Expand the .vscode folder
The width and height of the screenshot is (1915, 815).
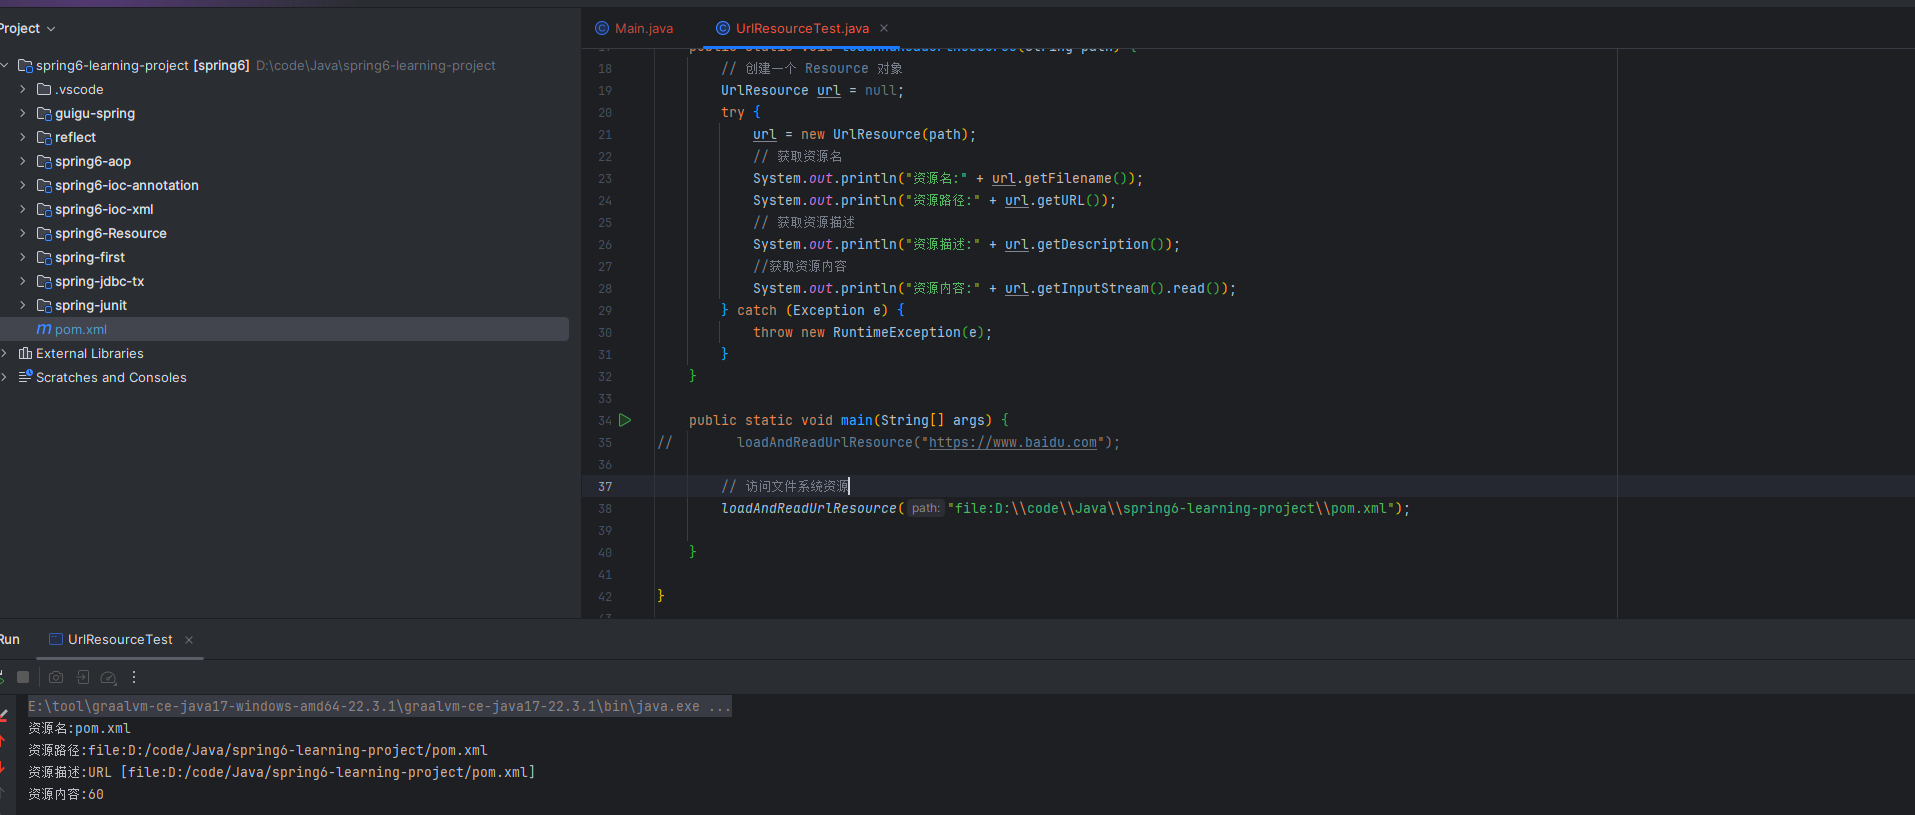coord(23,89)
